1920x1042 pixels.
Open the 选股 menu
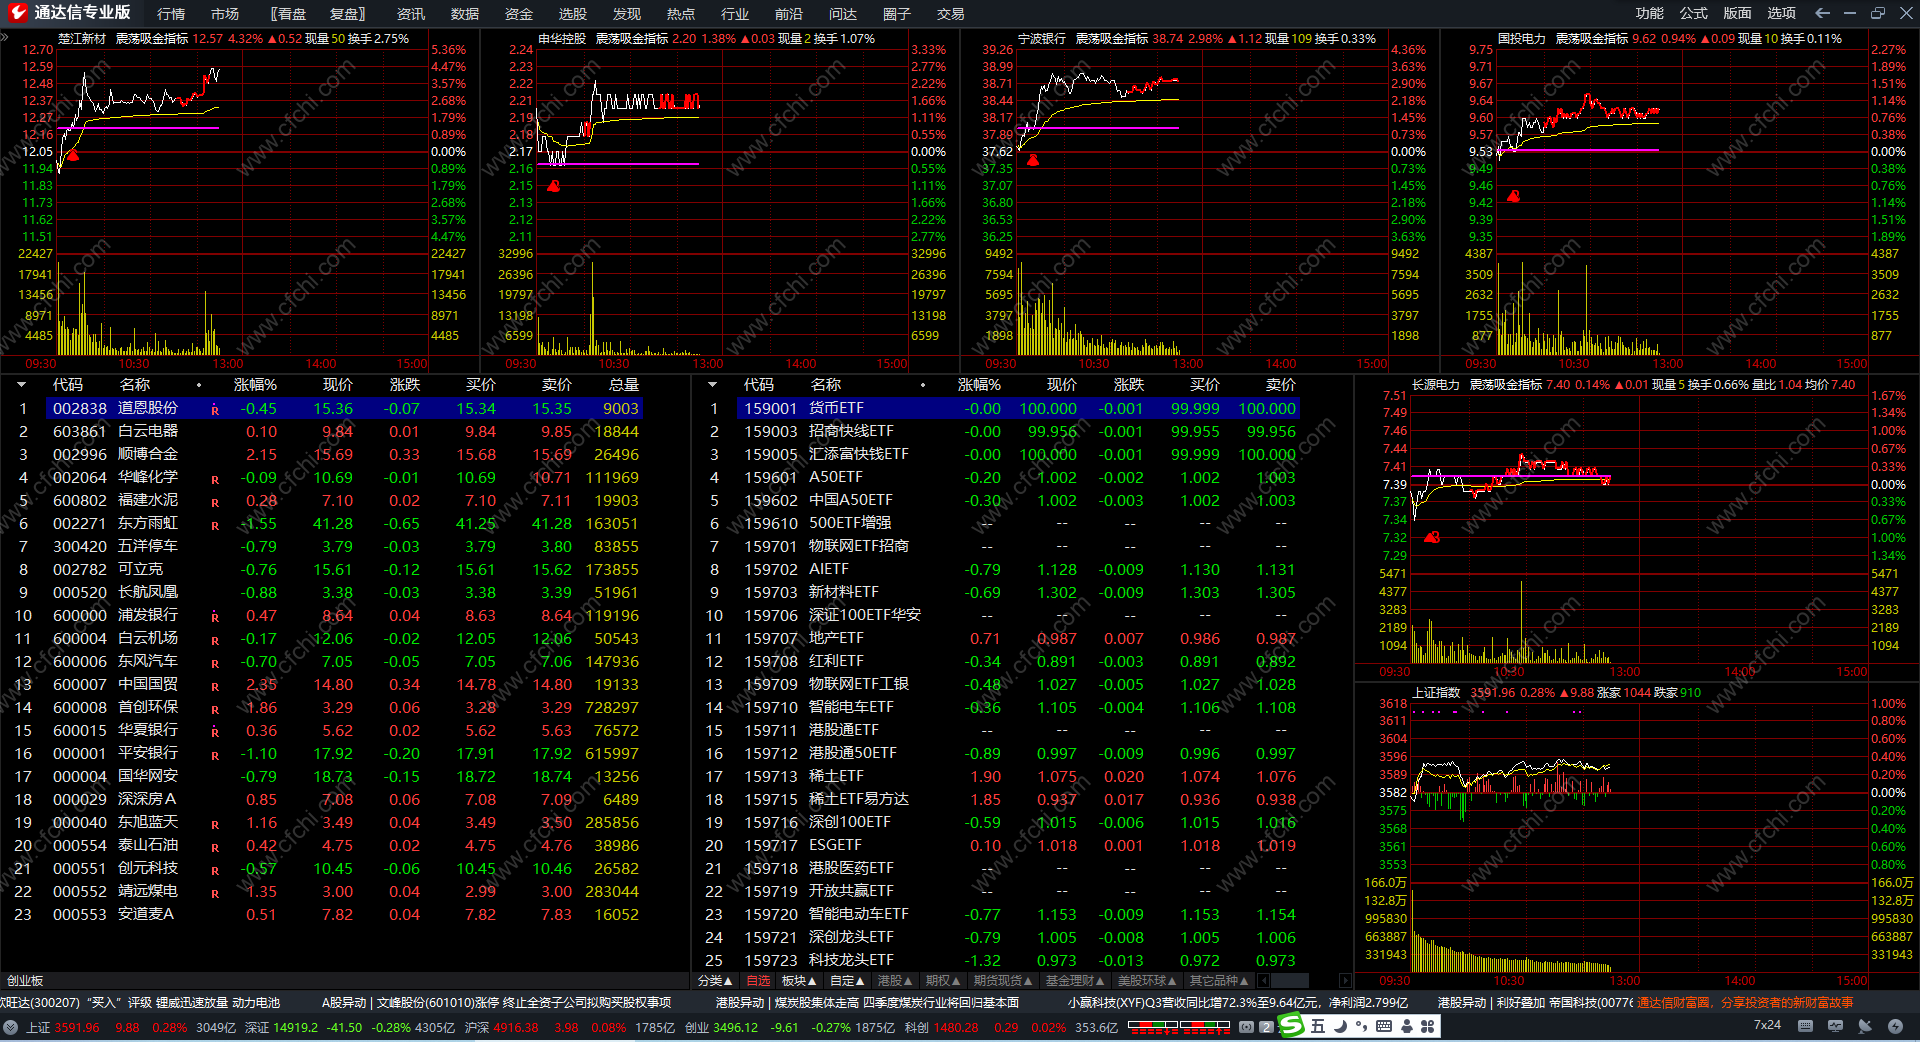(573, 14)
